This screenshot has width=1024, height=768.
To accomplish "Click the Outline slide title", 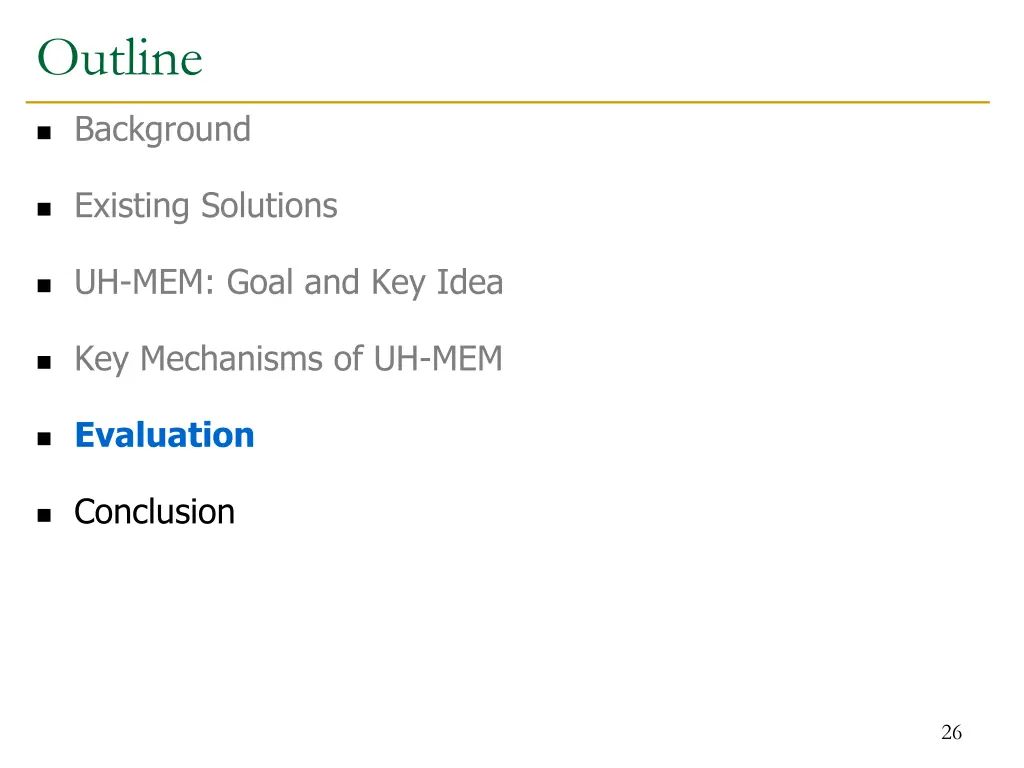I will (120, 58).
